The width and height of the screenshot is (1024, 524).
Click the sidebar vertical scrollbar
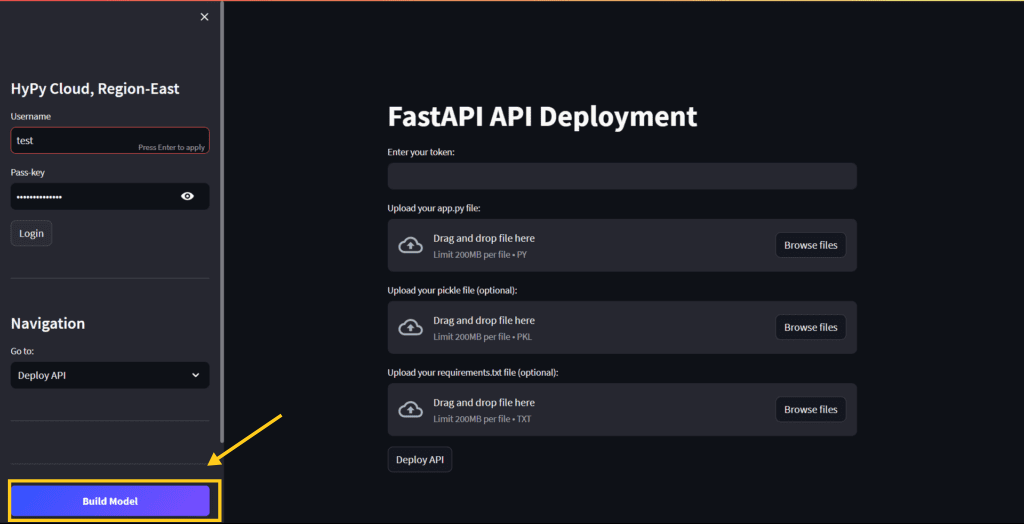[222, 222]
